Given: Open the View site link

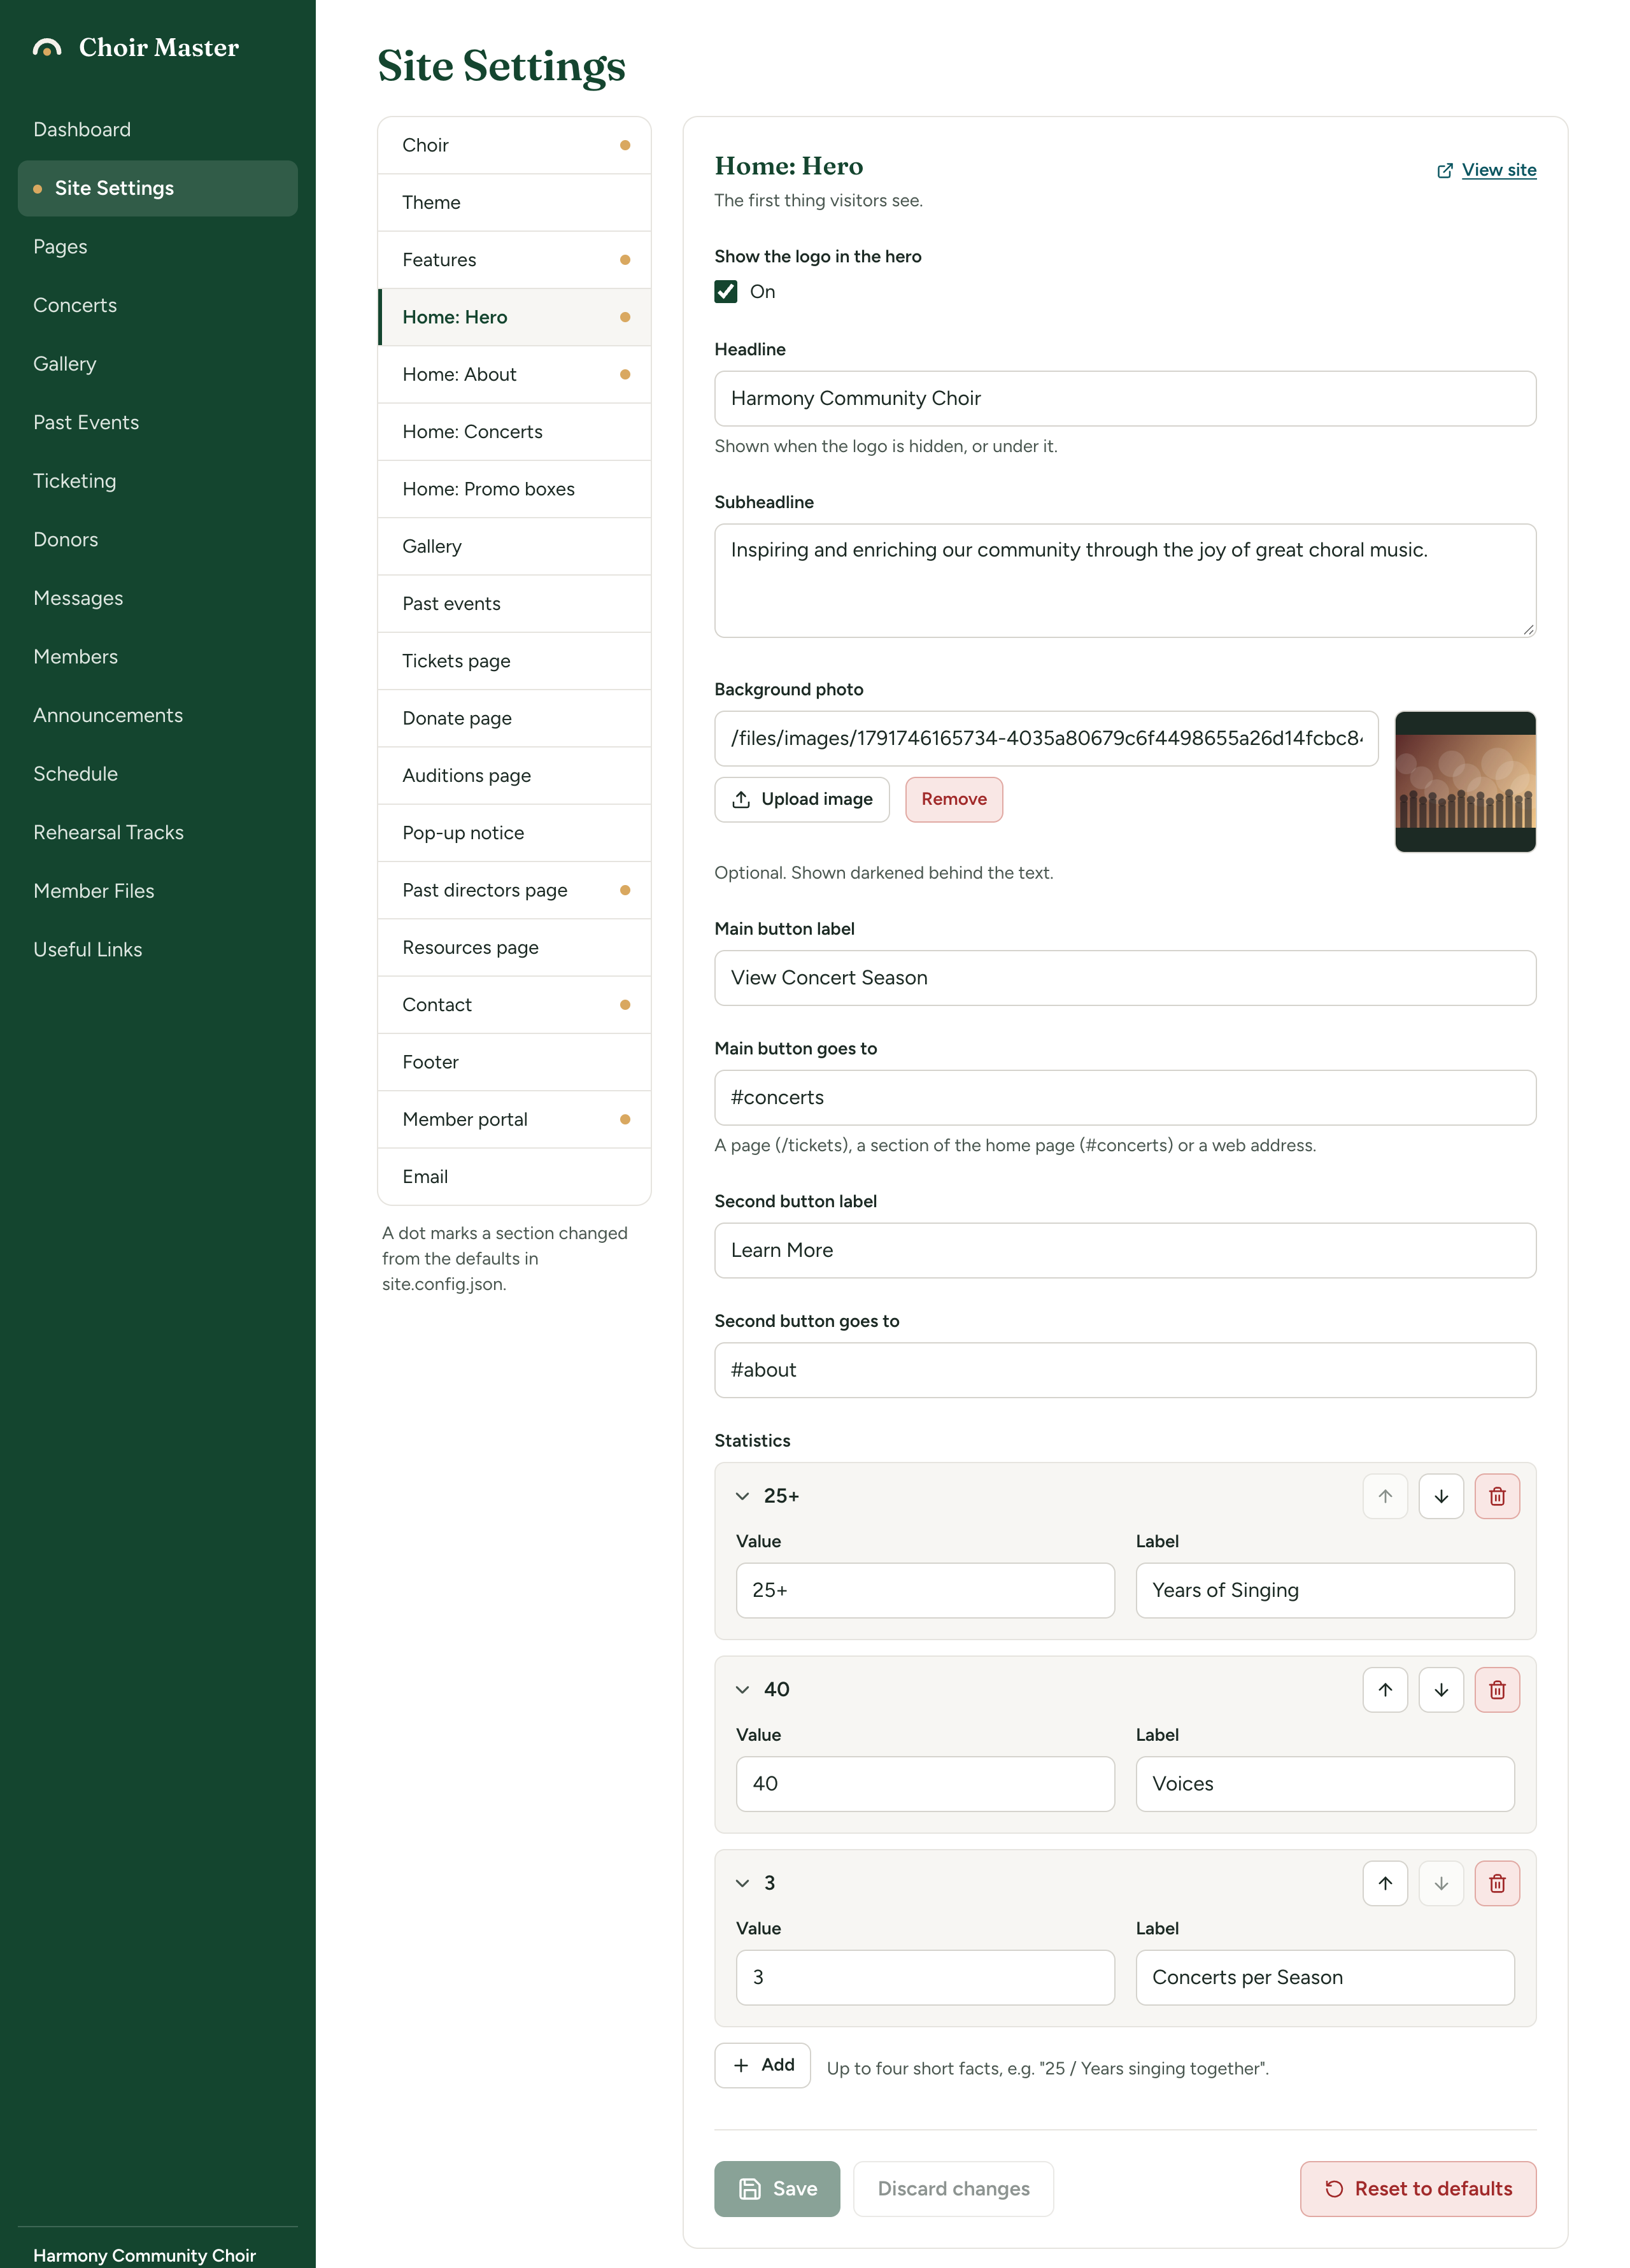Looking at the screenshot, I should coord(1486,170).
